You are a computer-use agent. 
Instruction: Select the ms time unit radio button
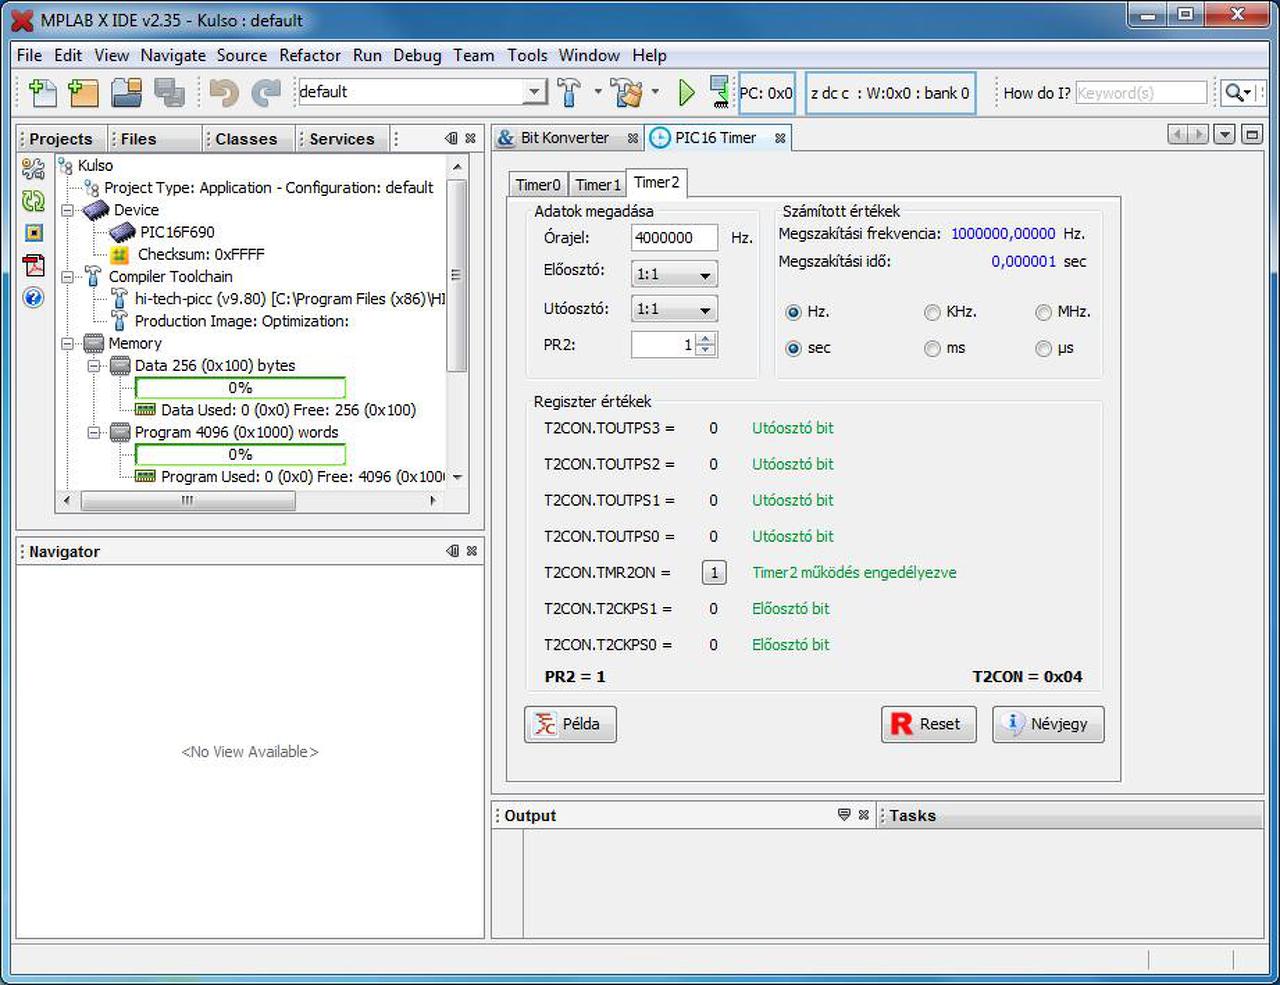coord(932,348)
